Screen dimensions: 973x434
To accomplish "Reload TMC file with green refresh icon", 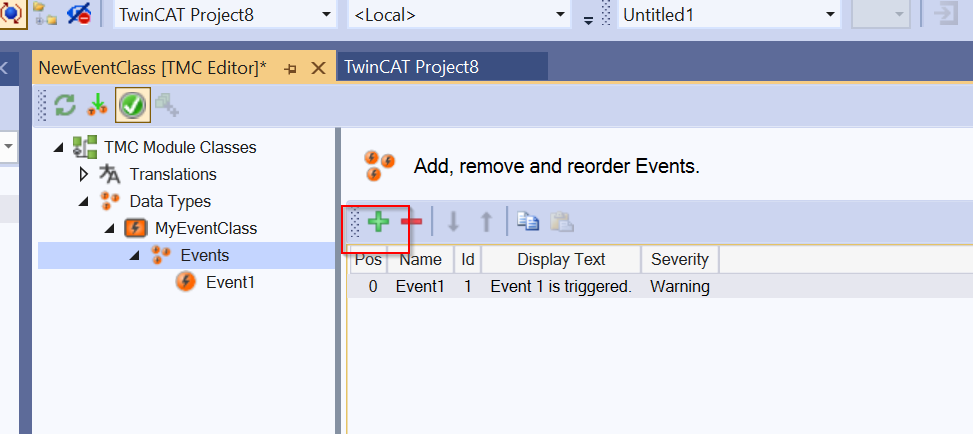I will coord(65,105).
